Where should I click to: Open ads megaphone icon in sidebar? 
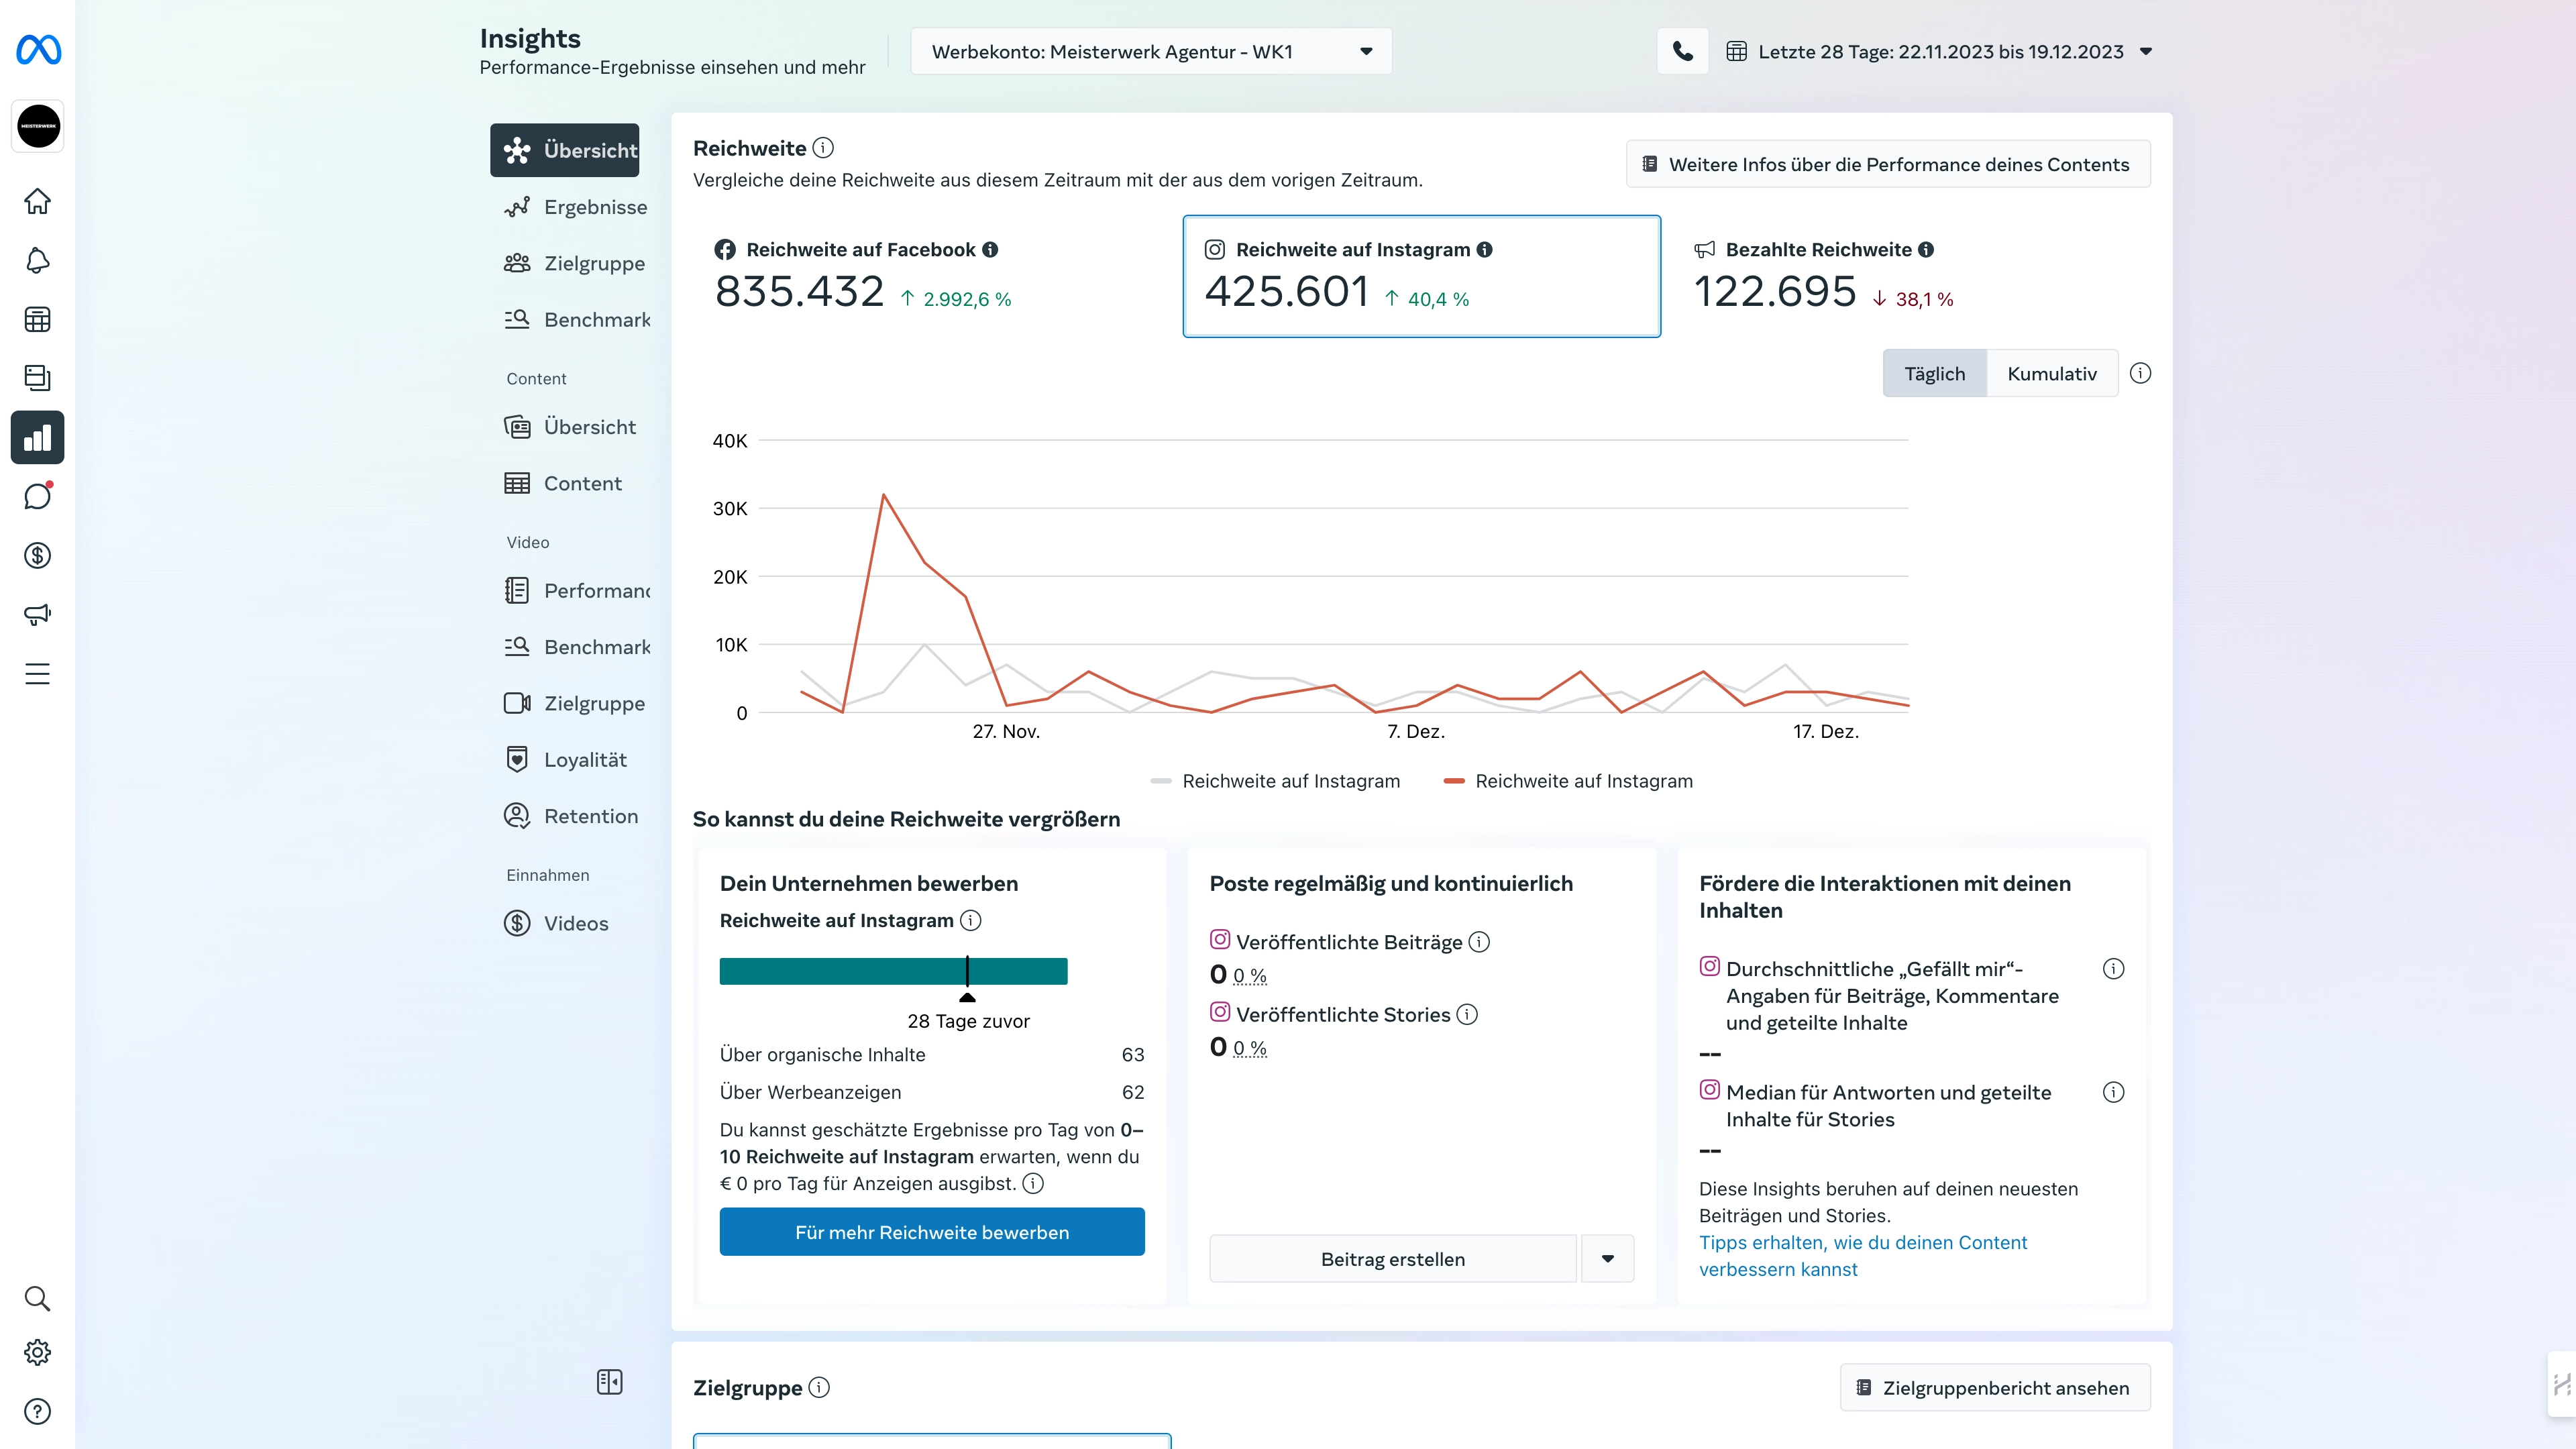point(38,614)
